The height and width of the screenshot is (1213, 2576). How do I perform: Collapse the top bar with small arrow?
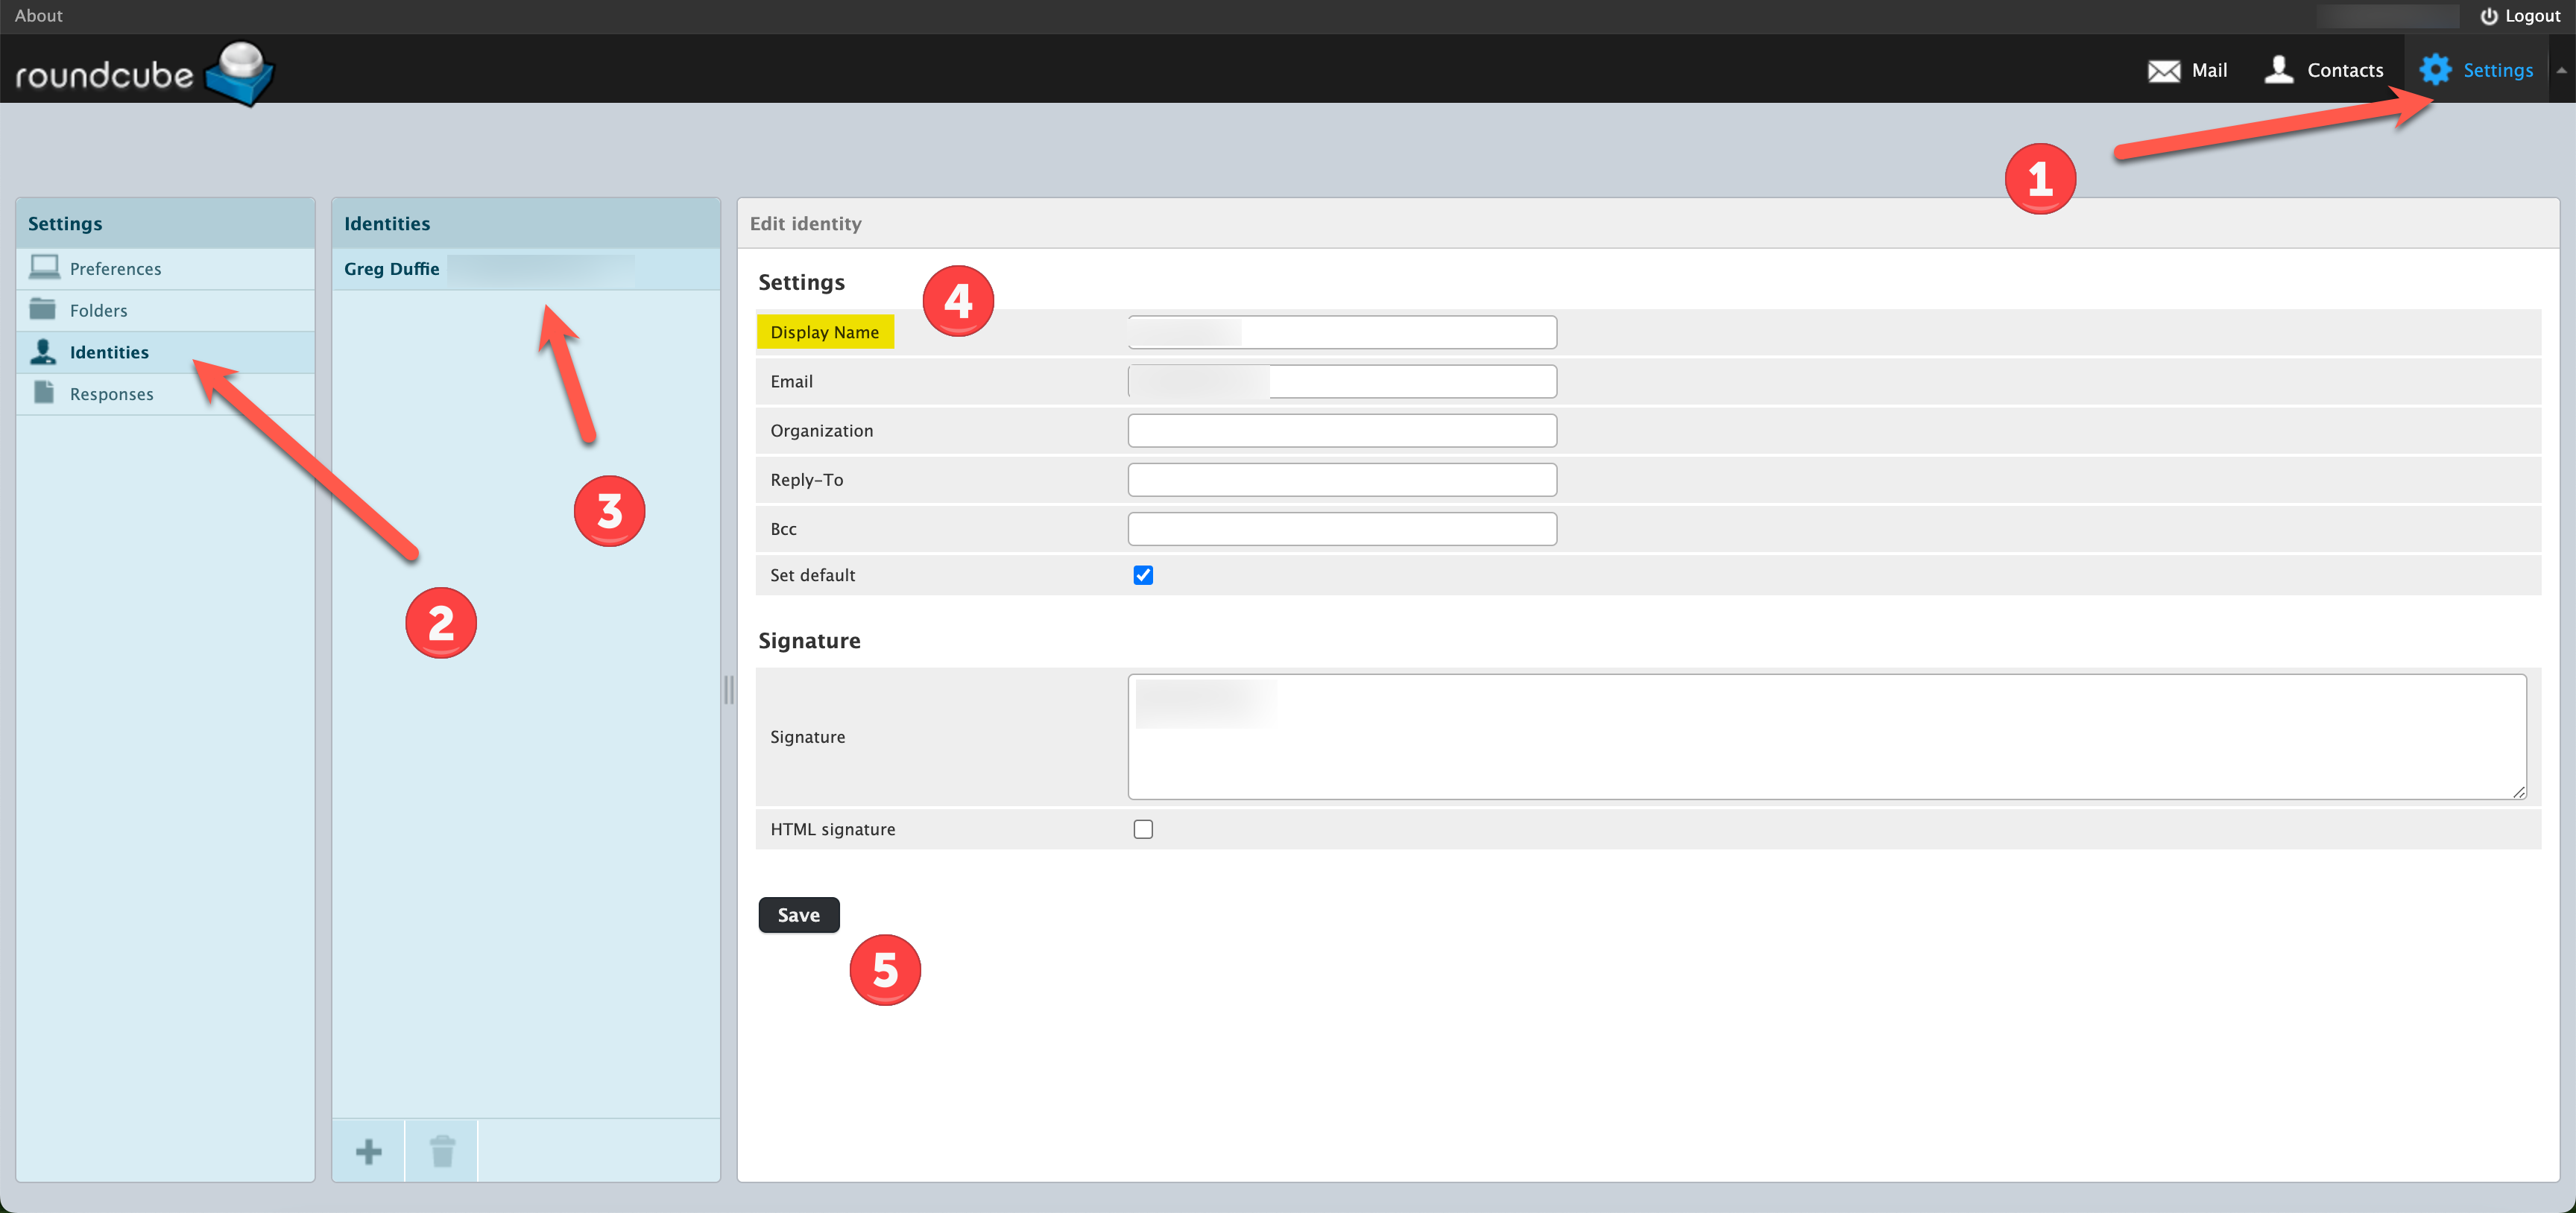(2561, 70)
